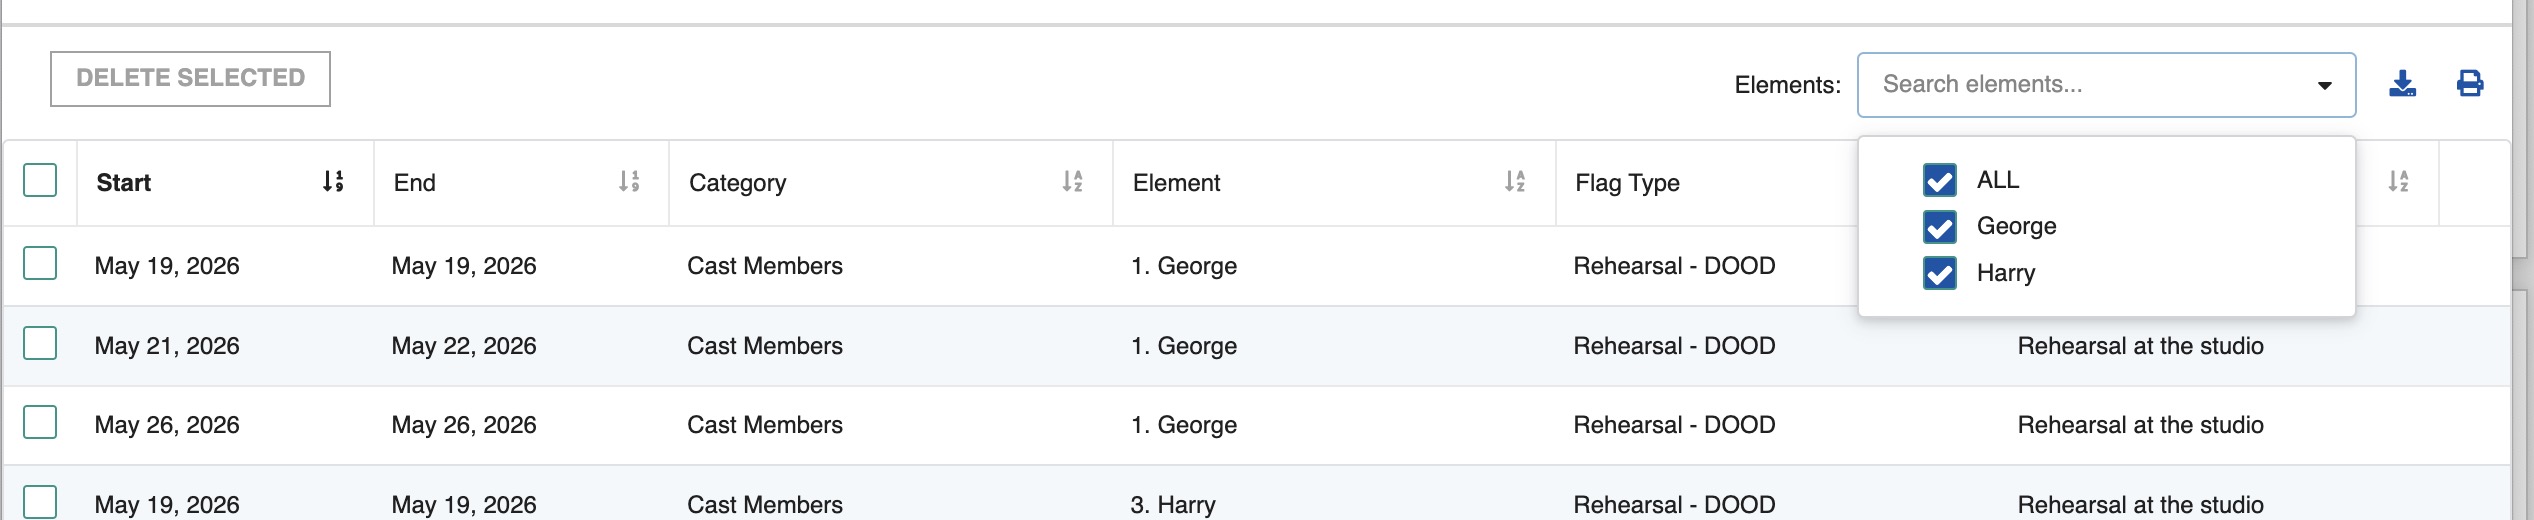
Task: Sort by Start column icon
Action: (333, 181)
